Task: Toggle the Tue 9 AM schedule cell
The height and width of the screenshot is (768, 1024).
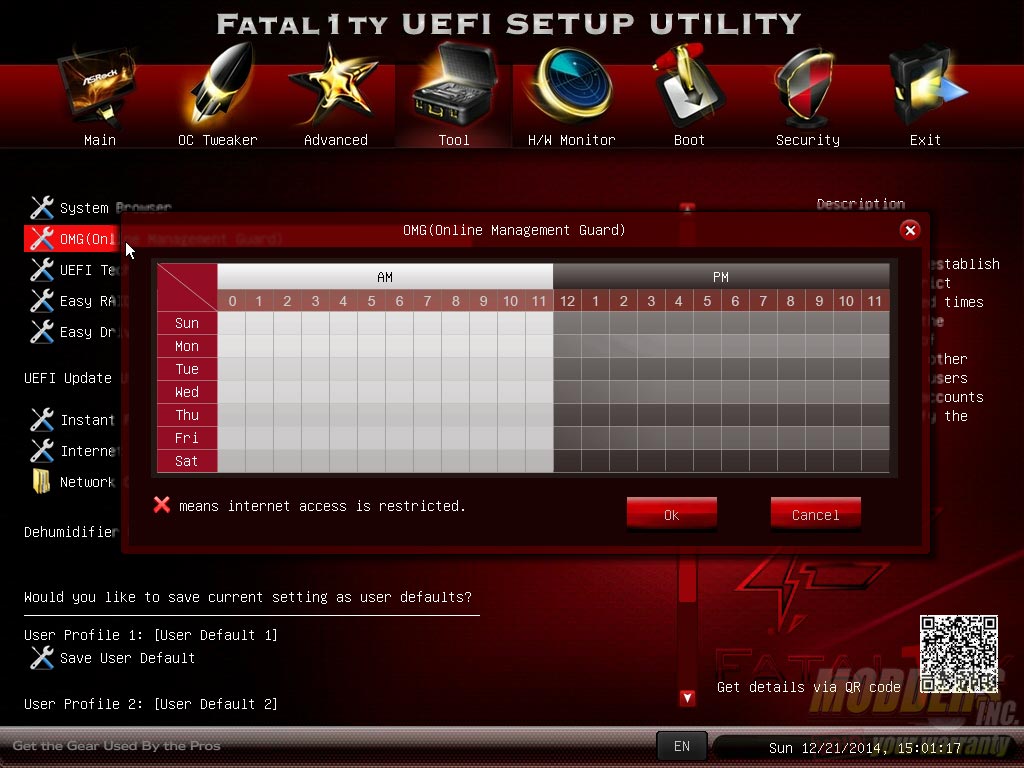Action: (x=483, y=369)
